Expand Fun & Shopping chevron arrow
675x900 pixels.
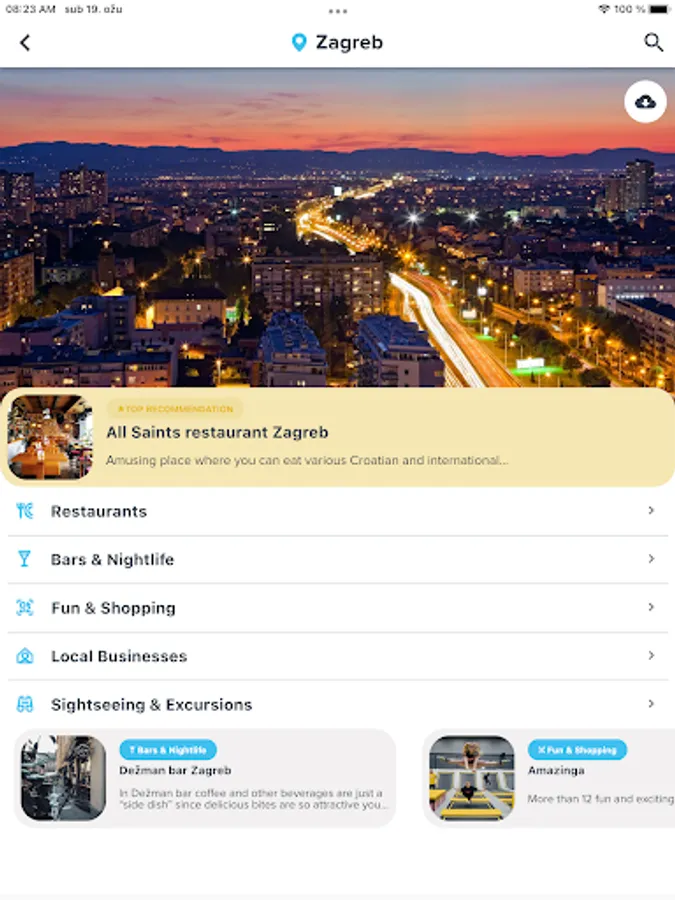click(651, 607)
